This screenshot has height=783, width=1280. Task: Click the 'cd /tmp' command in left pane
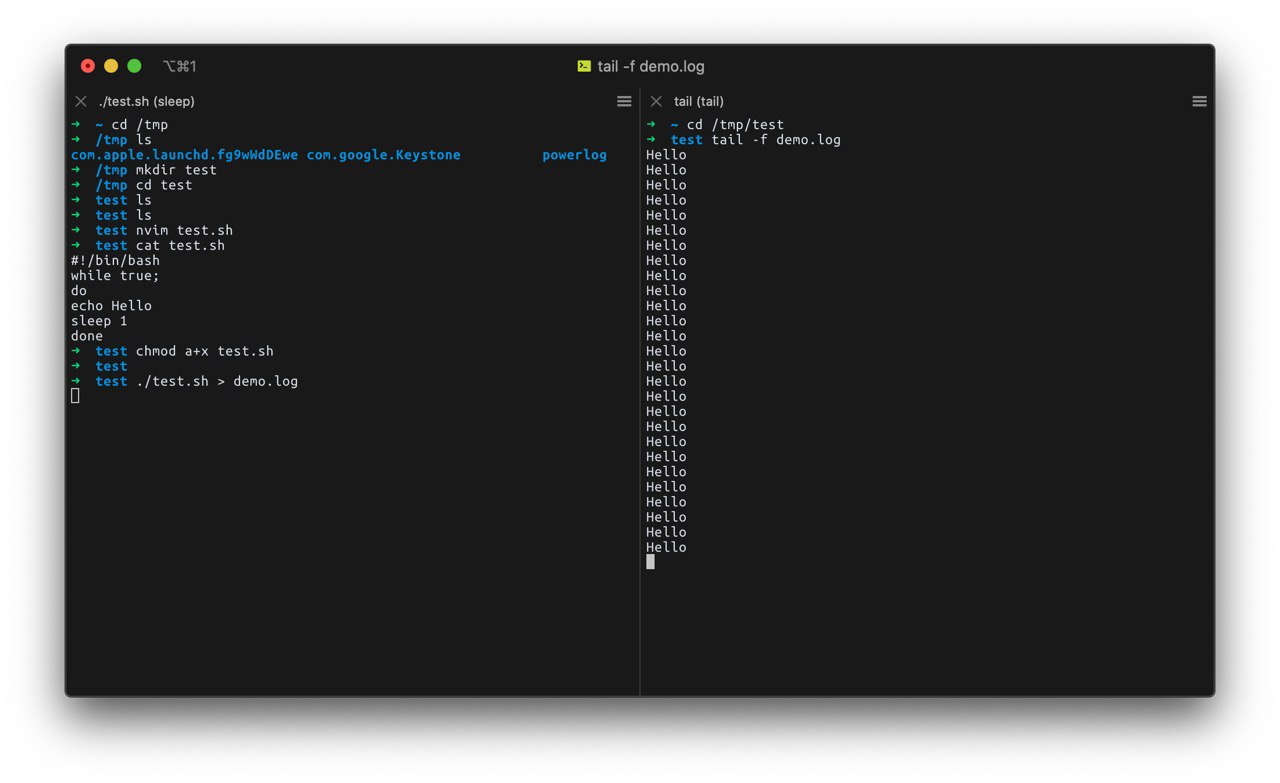[x=140, y=125]
